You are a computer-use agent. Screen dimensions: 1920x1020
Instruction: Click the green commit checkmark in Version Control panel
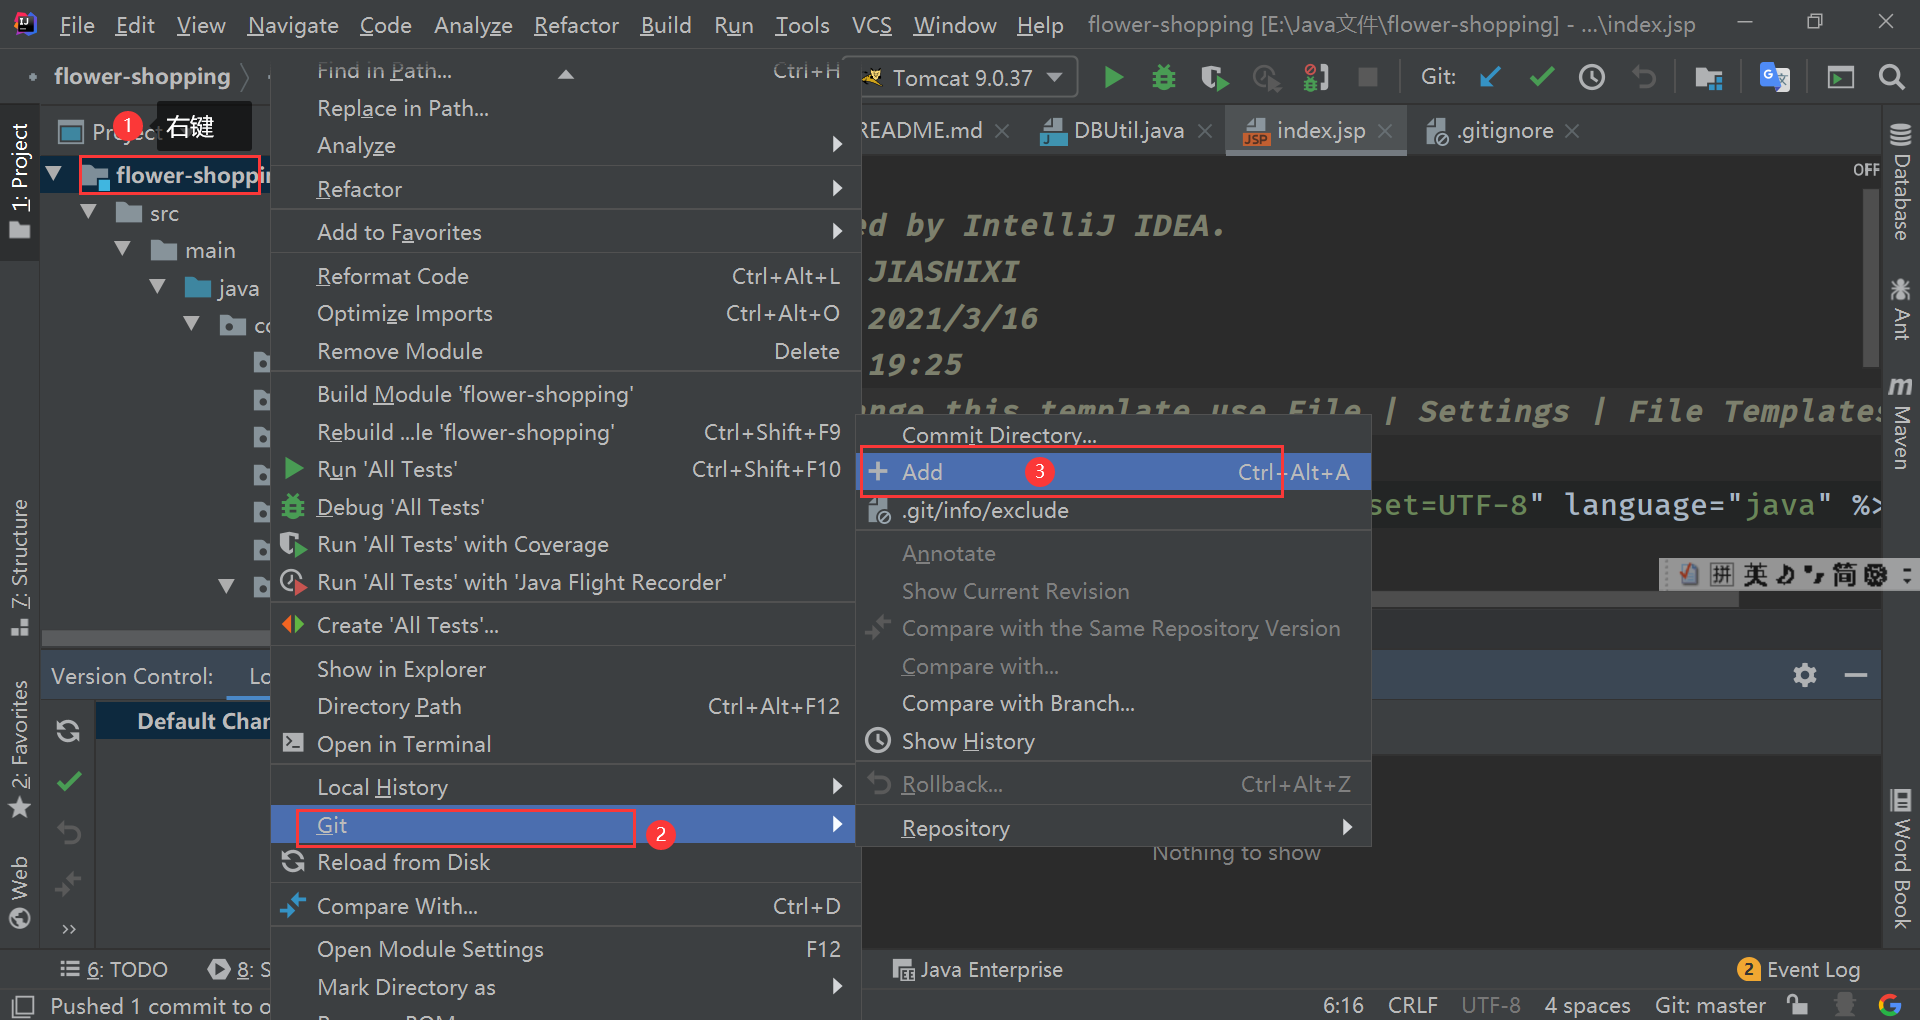pos(68,781)
